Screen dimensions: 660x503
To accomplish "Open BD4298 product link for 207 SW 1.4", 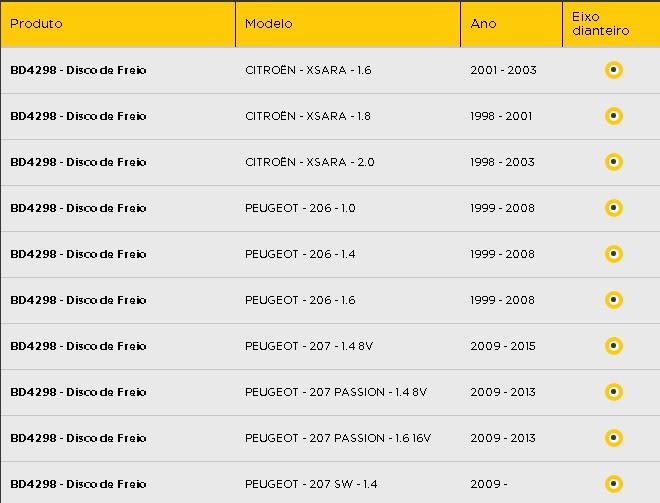I will tap(78, 484).
